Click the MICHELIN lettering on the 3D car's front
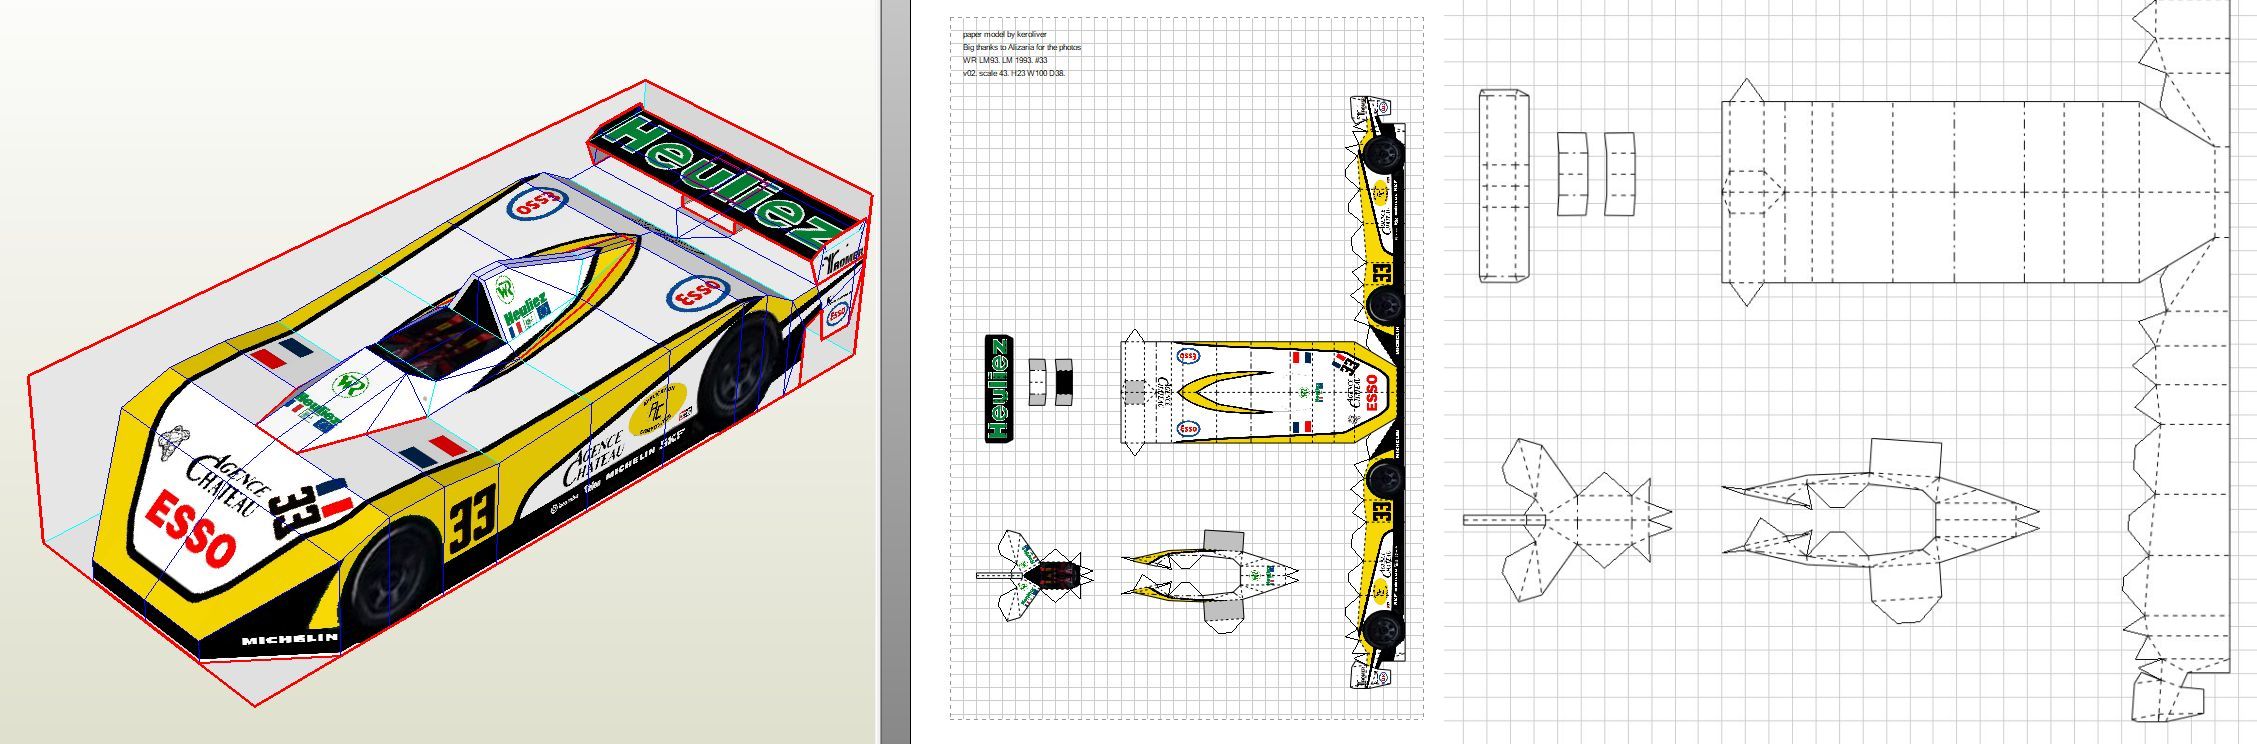 point(290,637)
